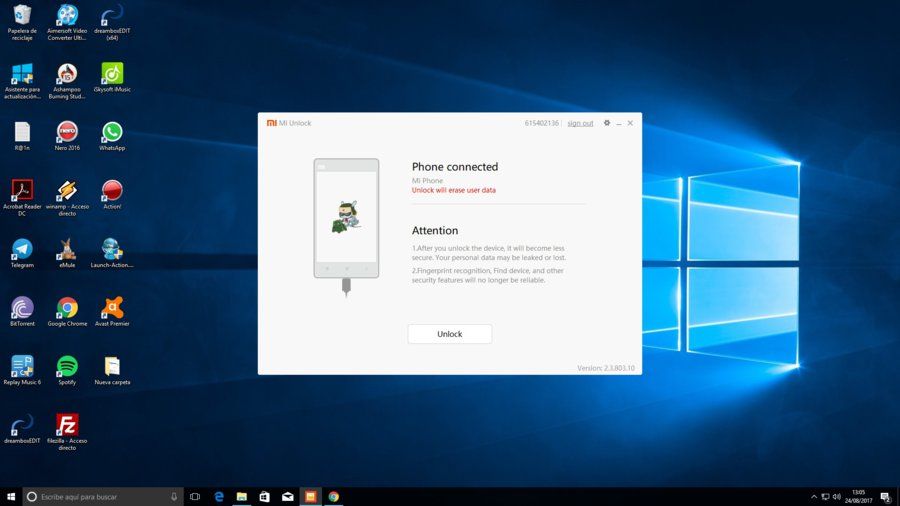Viewport: 900px width, 506px height.
Task: Click account ID 615402136
Action: tap(541, 123)
